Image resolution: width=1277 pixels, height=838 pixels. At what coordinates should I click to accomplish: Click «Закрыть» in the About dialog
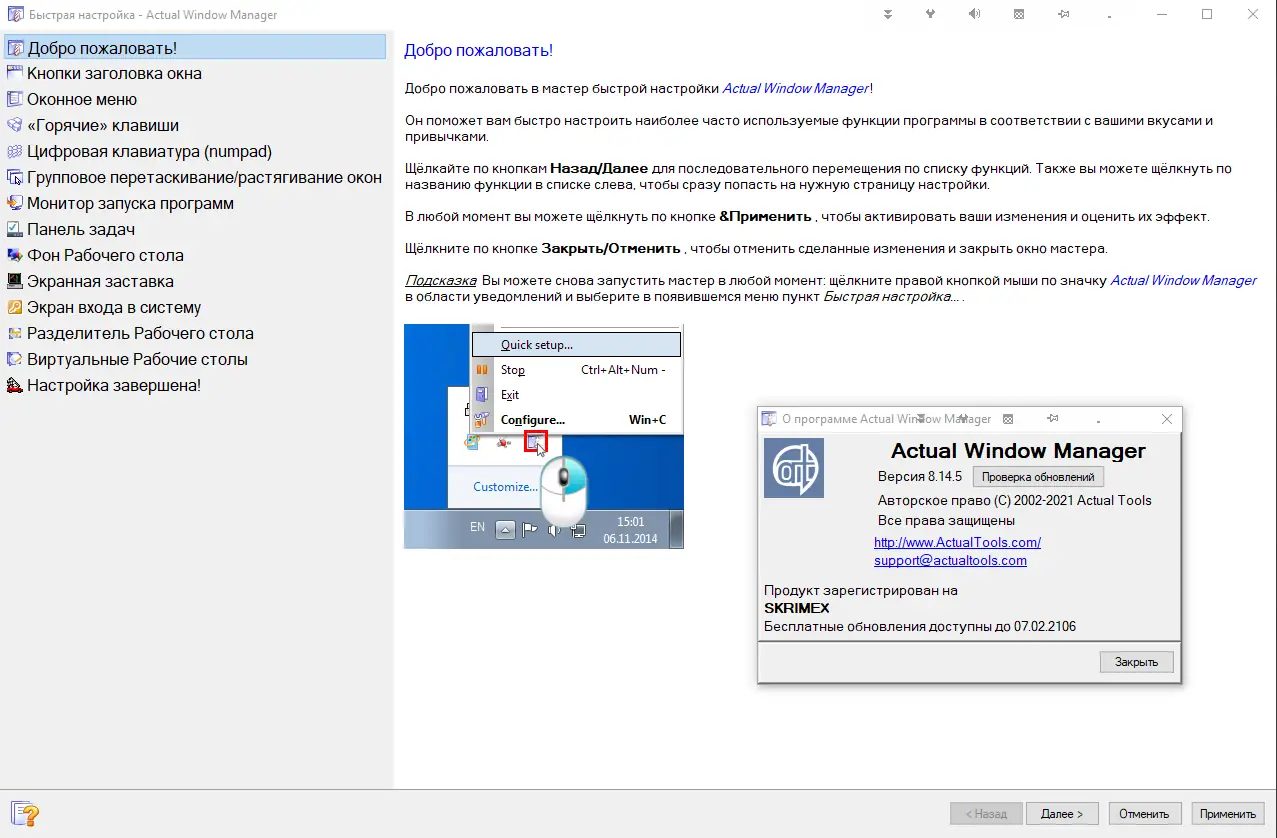tap(1136, 662)
